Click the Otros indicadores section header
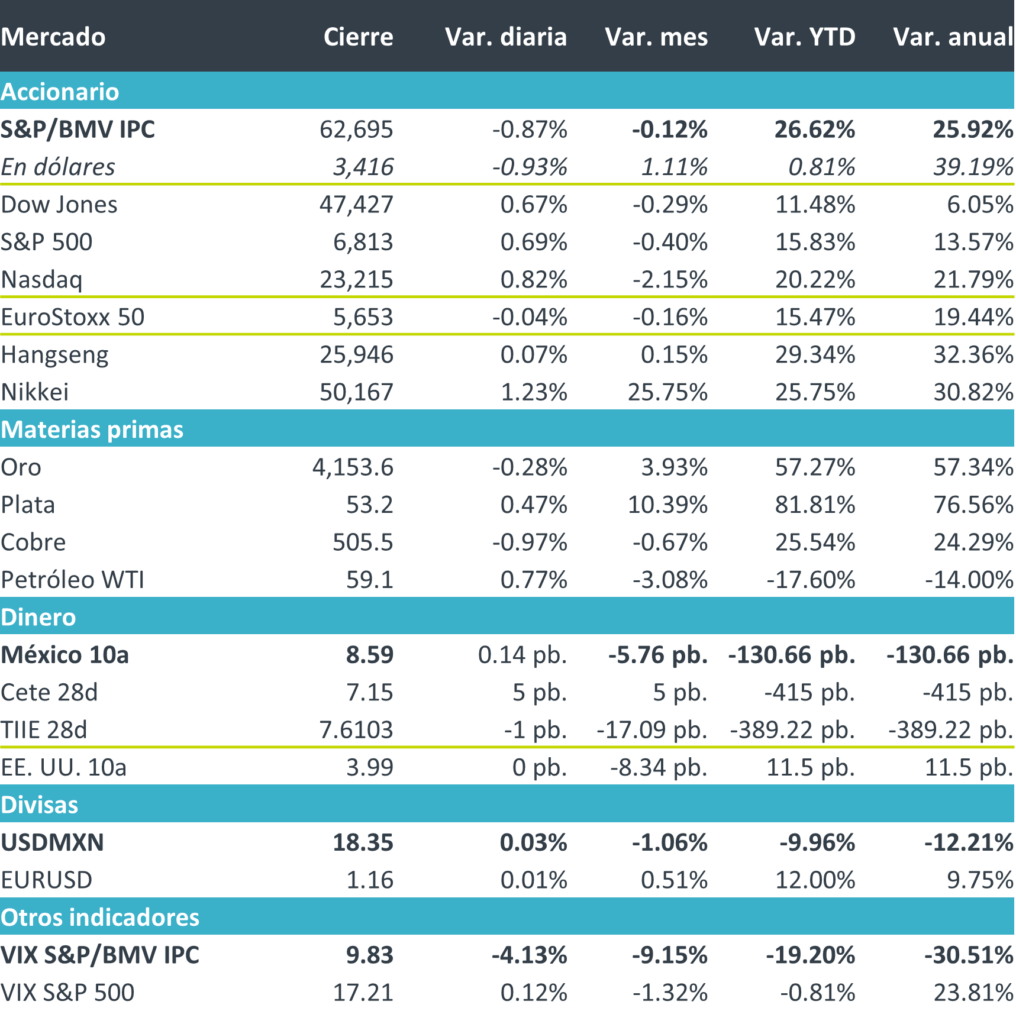 pyautogui.click(x=100, y=917)
